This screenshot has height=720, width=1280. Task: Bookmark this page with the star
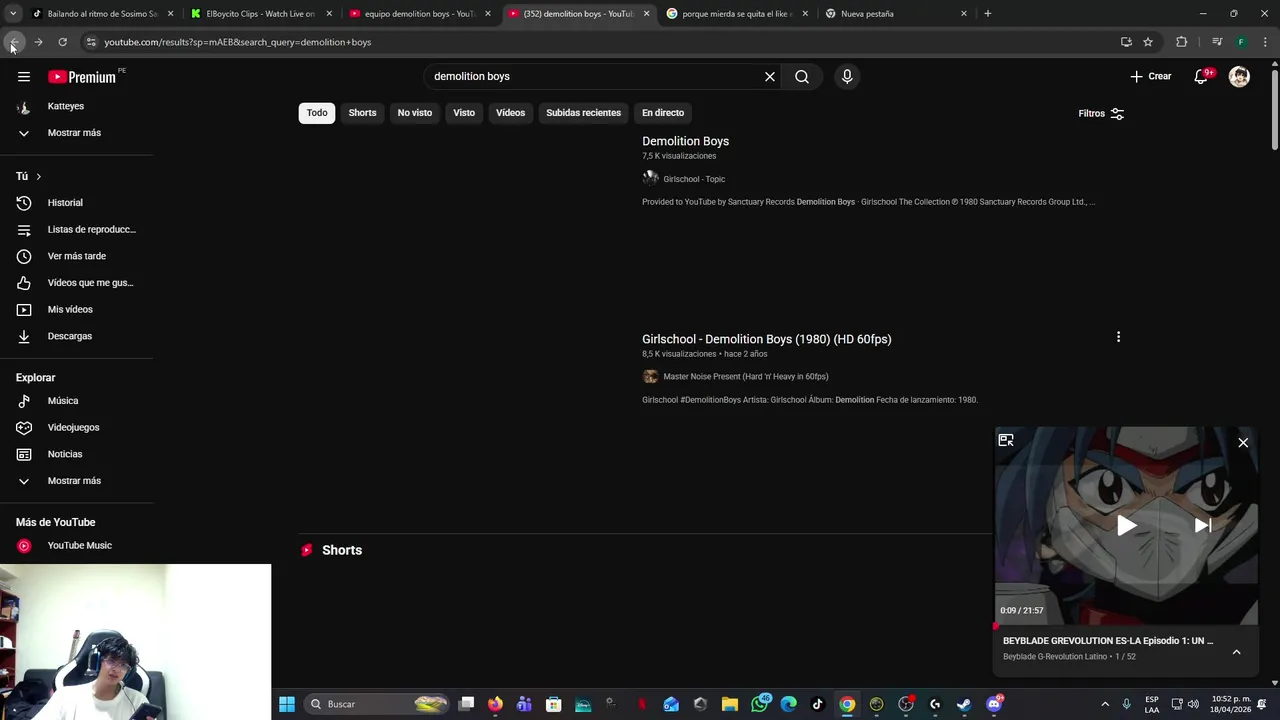point(1148,42)
